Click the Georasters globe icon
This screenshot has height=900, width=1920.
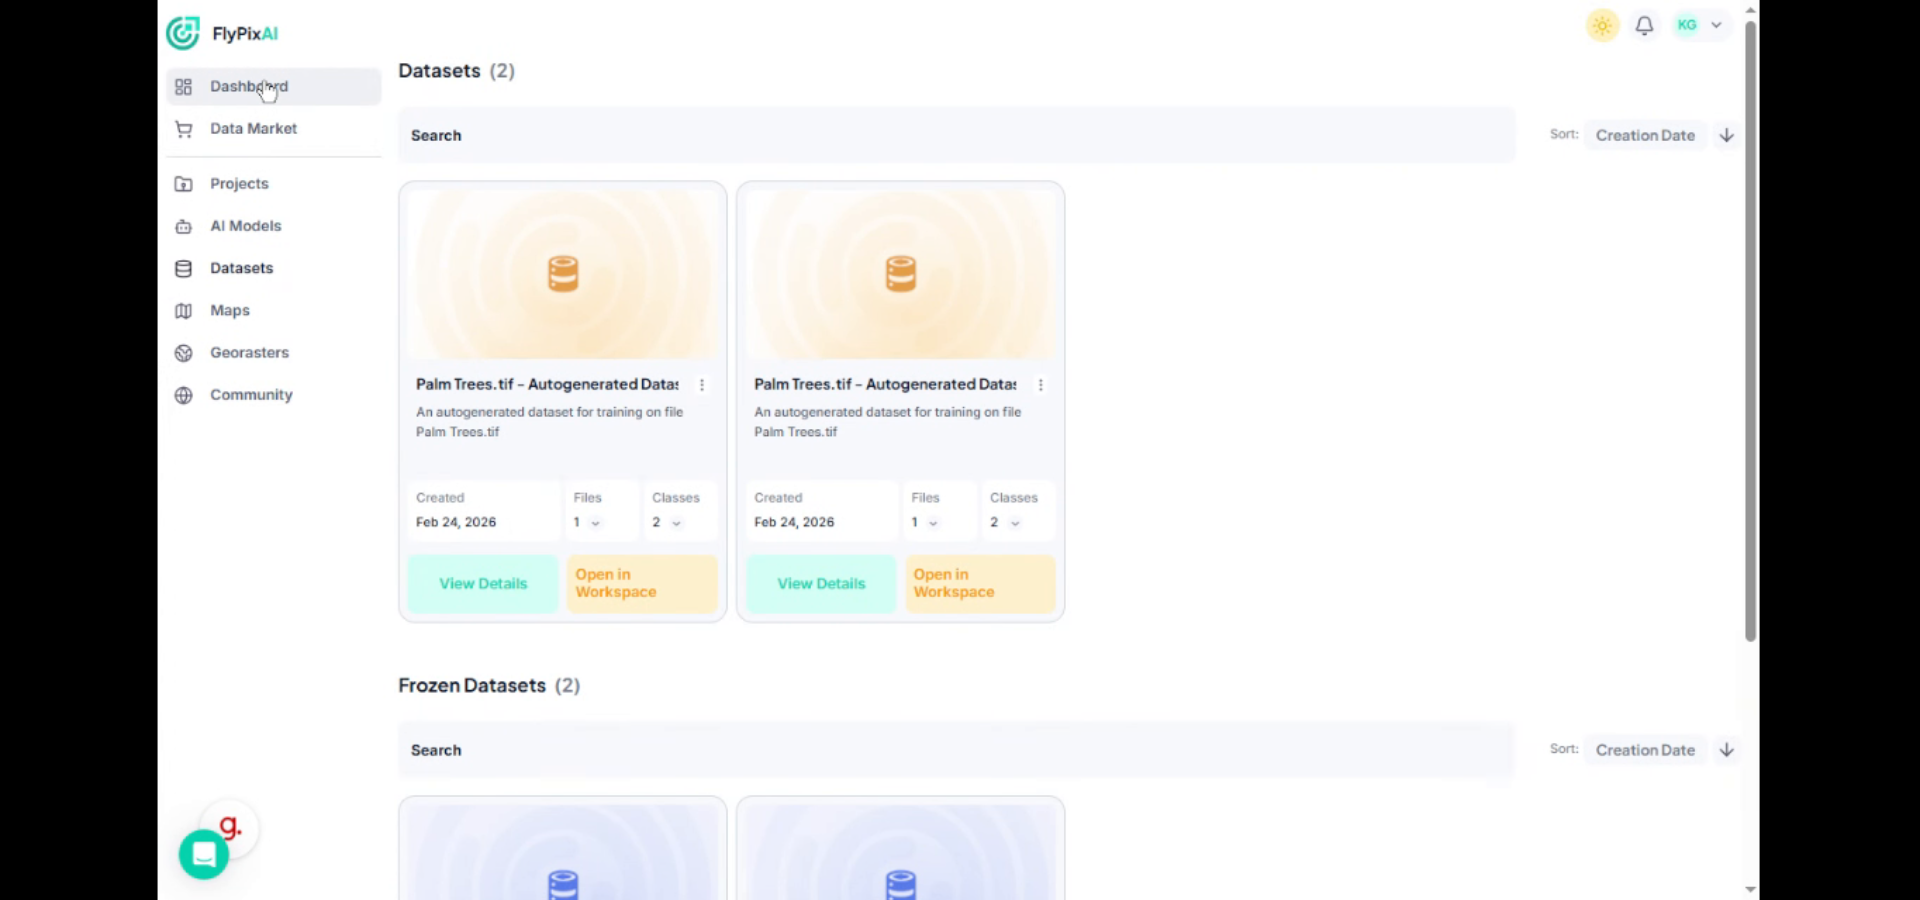183,353
